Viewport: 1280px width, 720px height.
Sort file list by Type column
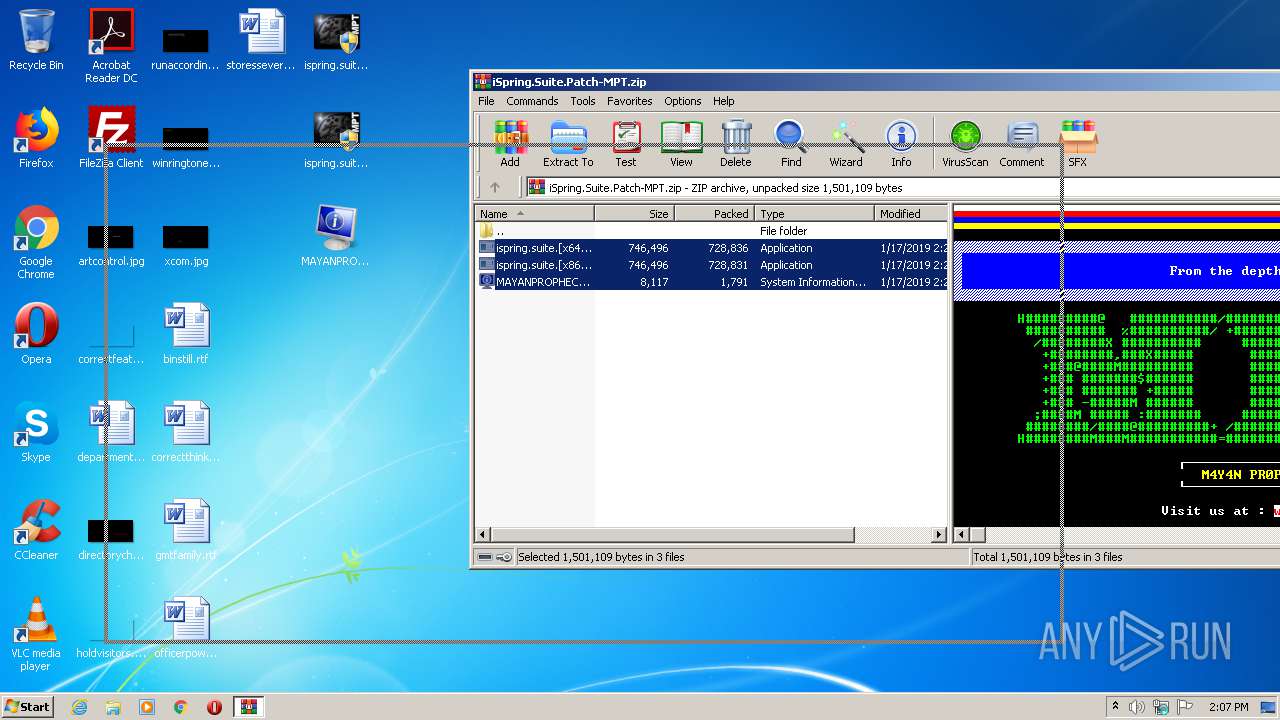[814, 213]
